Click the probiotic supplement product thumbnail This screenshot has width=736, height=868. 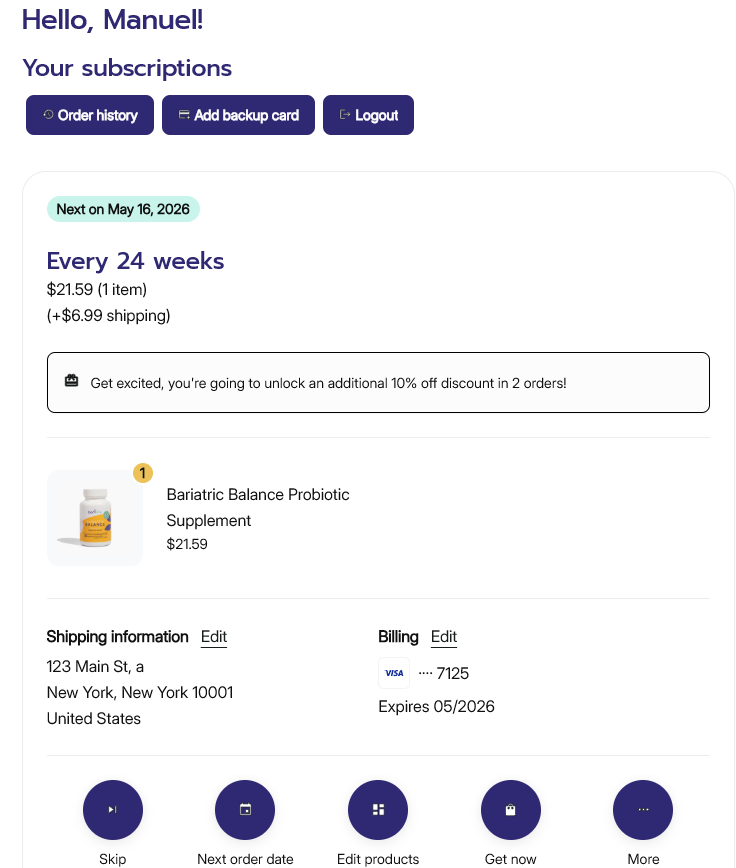(x=95, y=518)
